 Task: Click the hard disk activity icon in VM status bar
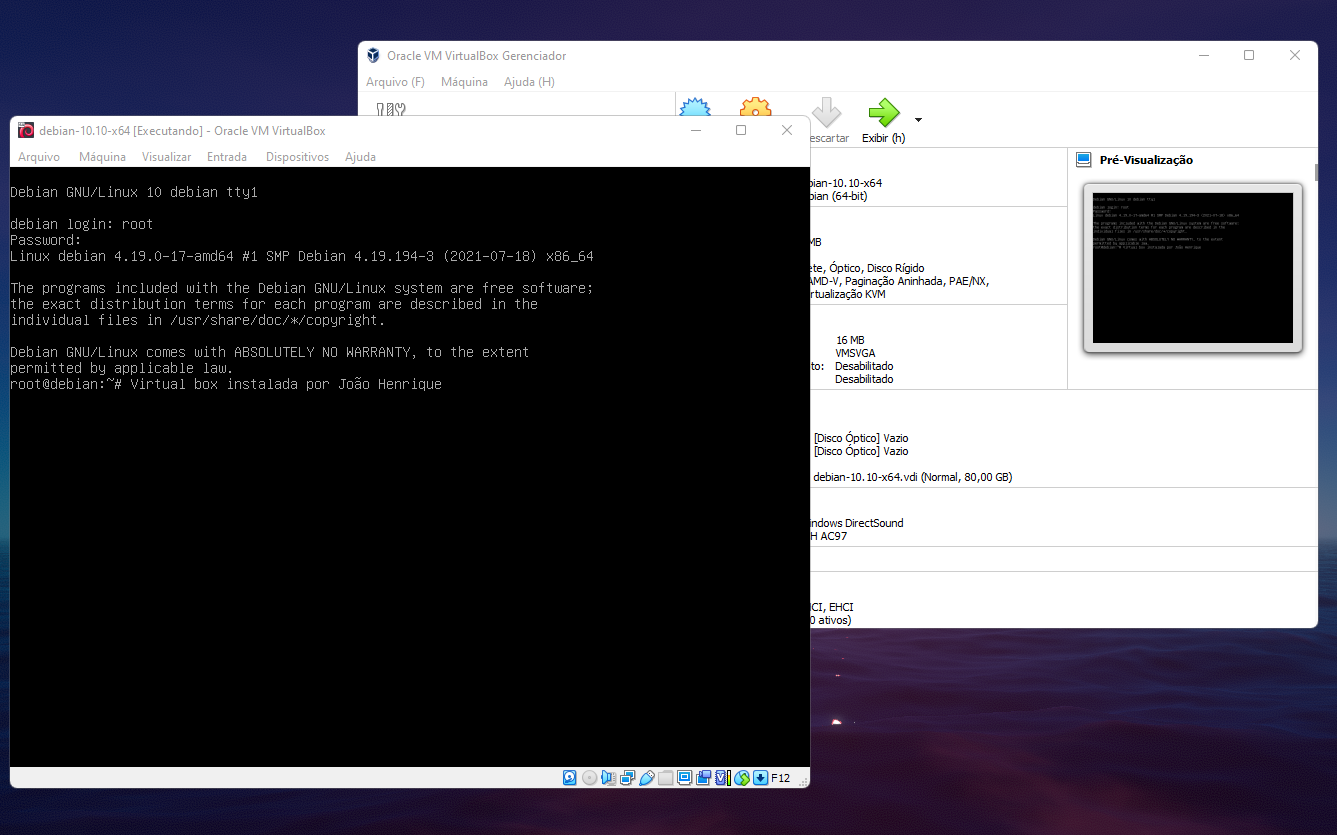pyautogui.click(x=569, y=777)
